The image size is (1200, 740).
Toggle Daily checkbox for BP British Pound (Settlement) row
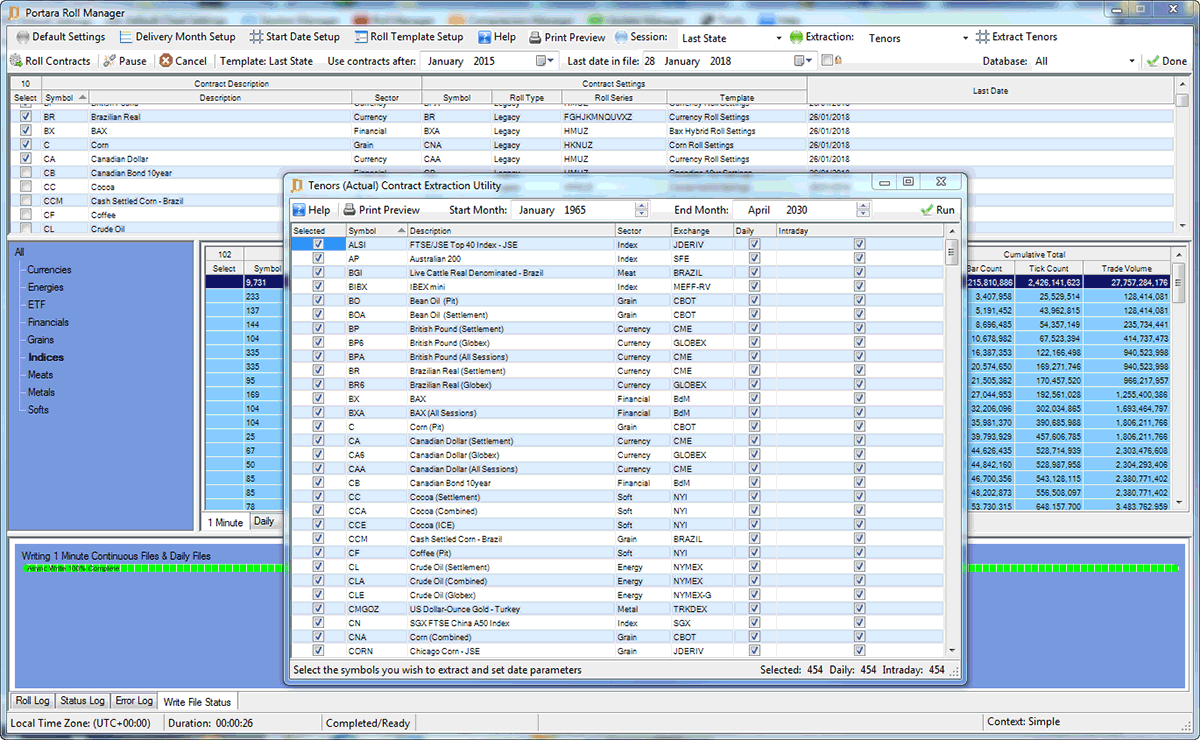754,328
